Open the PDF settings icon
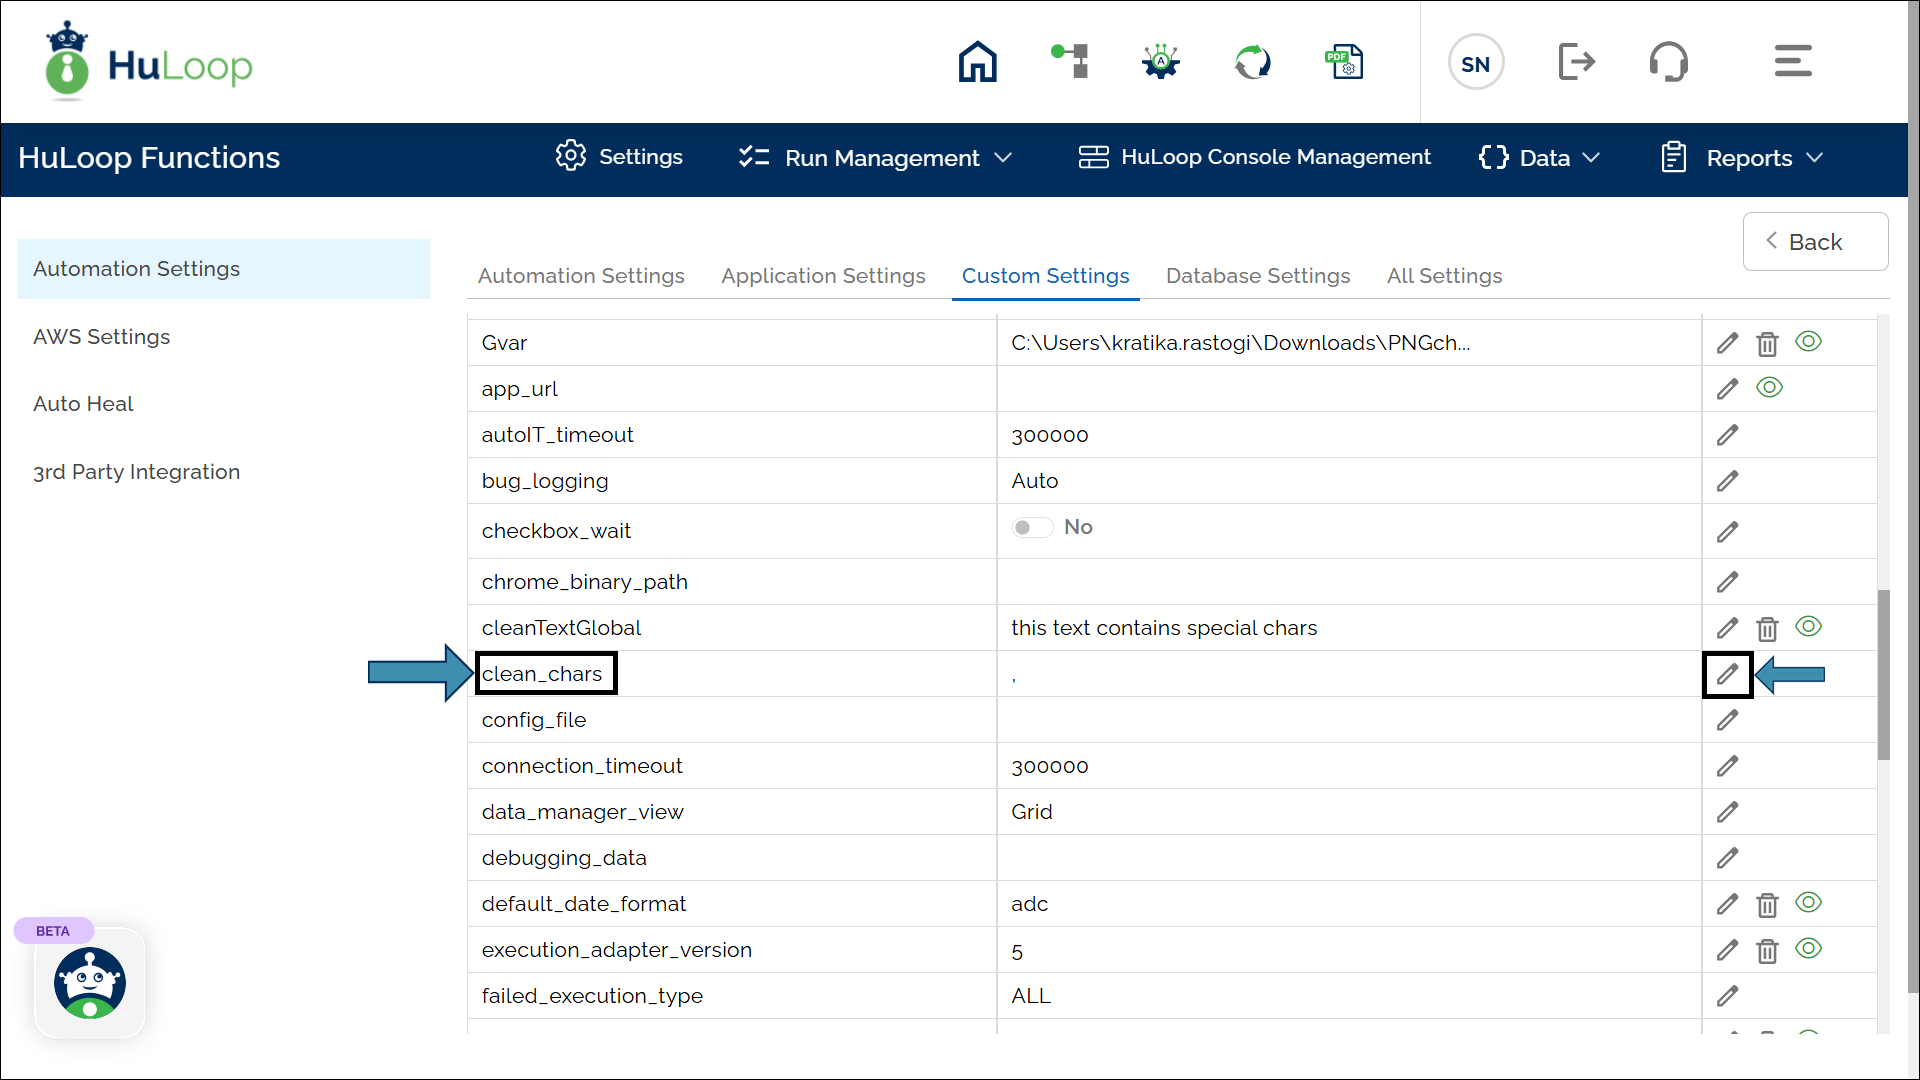This screenshot has height=1080, width=1920. (1344, 62)
